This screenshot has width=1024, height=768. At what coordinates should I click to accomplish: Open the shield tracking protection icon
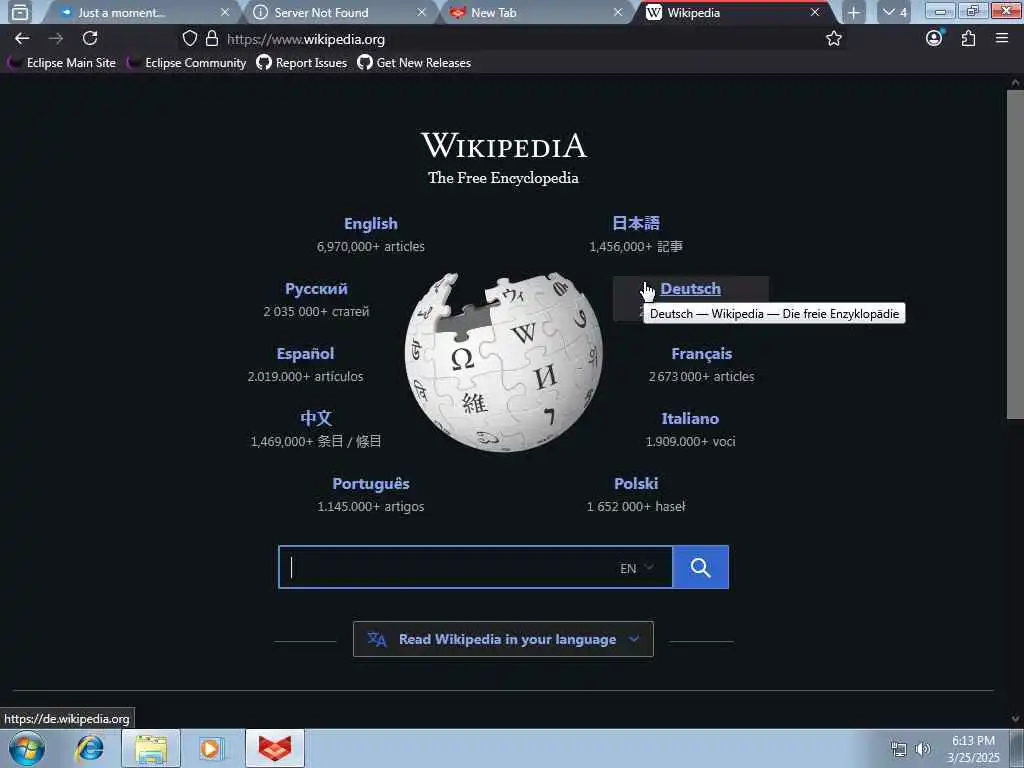[x=189, y=39]
